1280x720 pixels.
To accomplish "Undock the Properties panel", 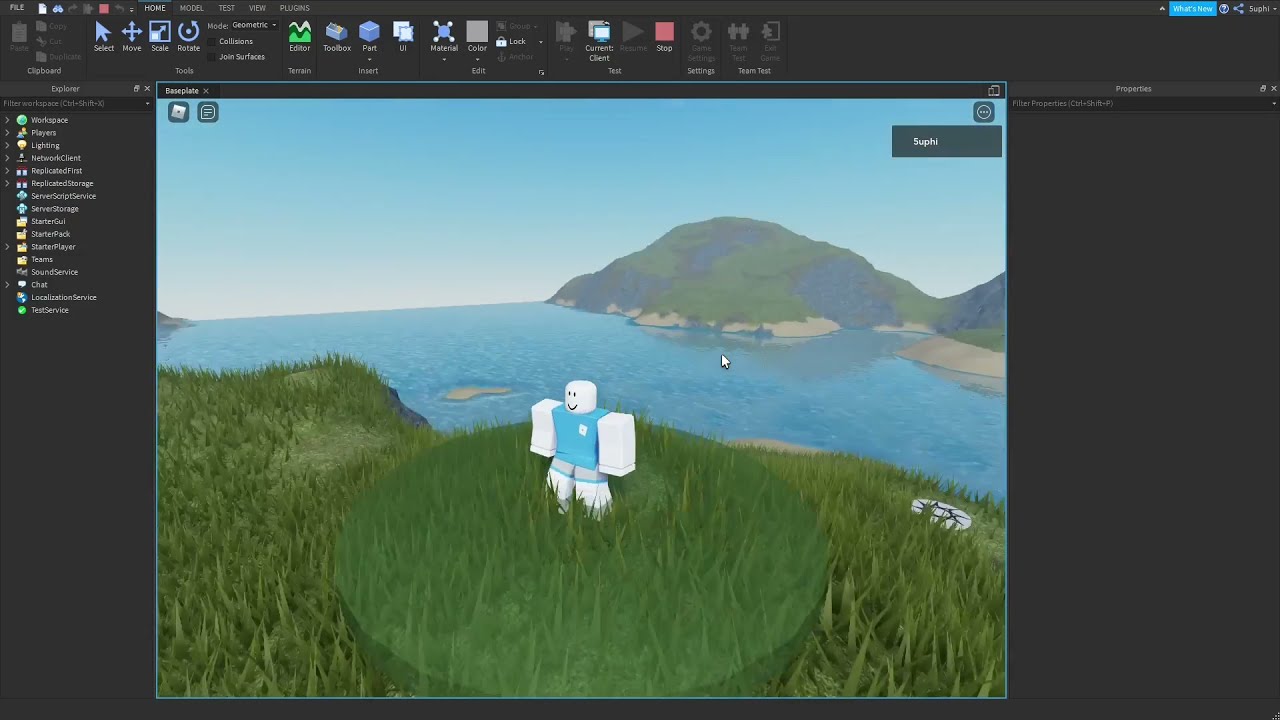I will (x=1262, y=89).
